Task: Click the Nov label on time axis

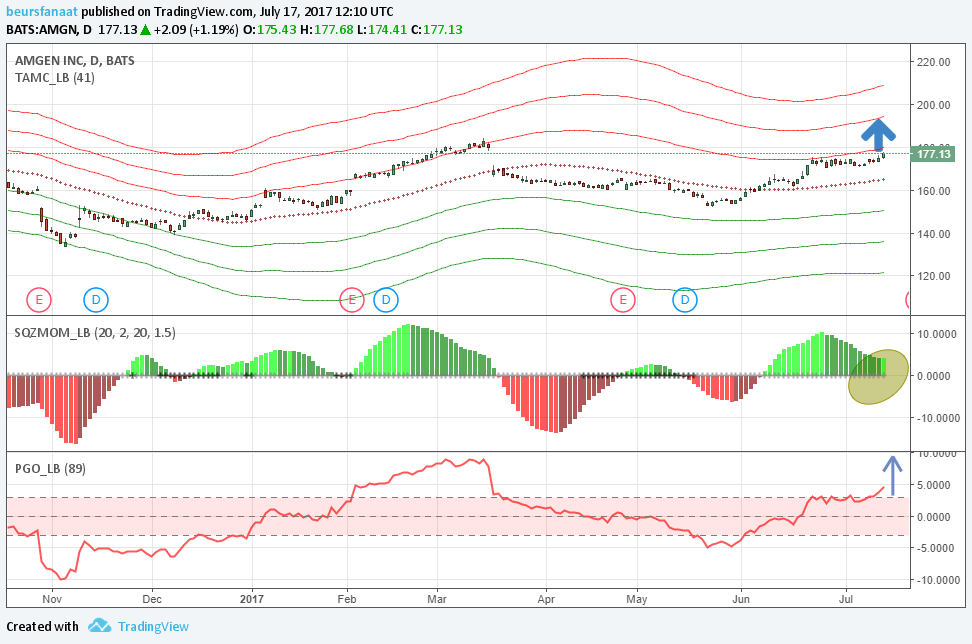Action: tap(52, 599)
